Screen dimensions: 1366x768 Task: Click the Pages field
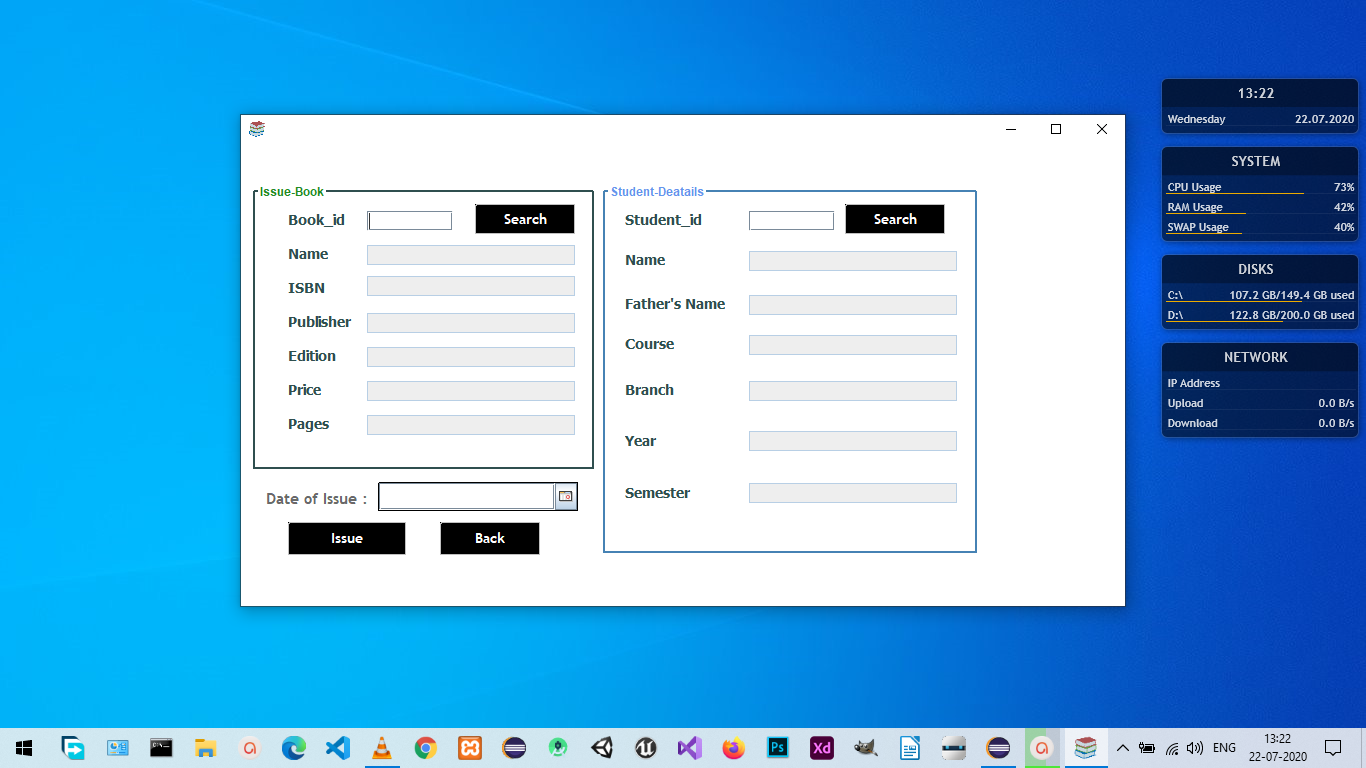(x=471, y=425)
